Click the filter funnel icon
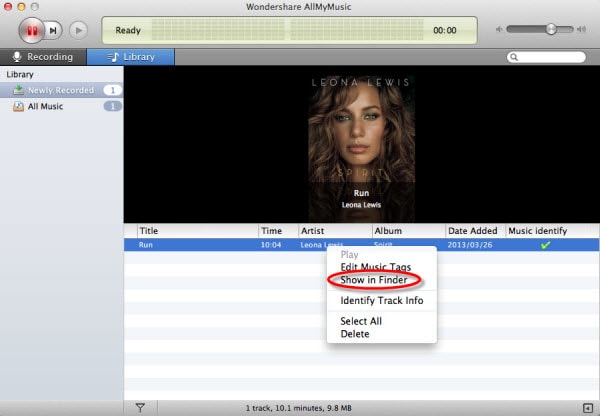 (x=140, y=408)
